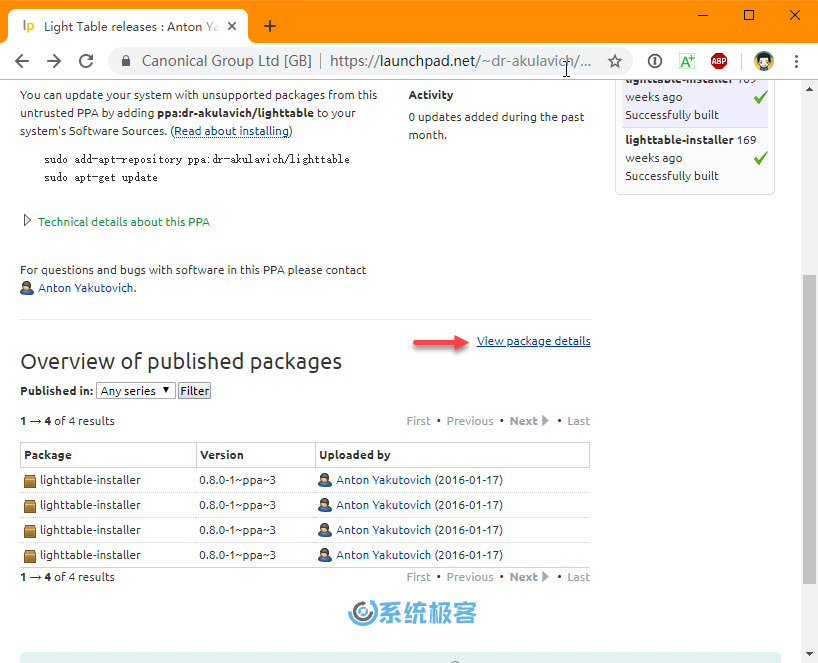Click the Overview of published packages heading

(181, 361)
